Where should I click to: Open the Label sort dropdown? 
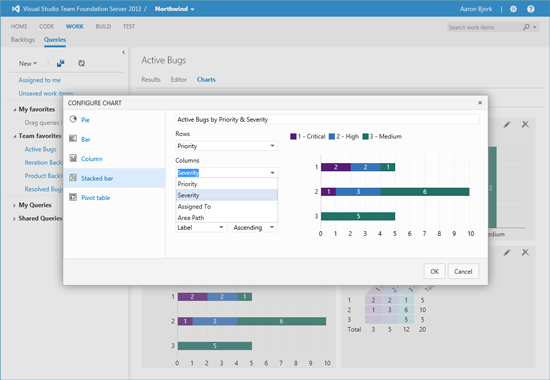coord(201,227)
